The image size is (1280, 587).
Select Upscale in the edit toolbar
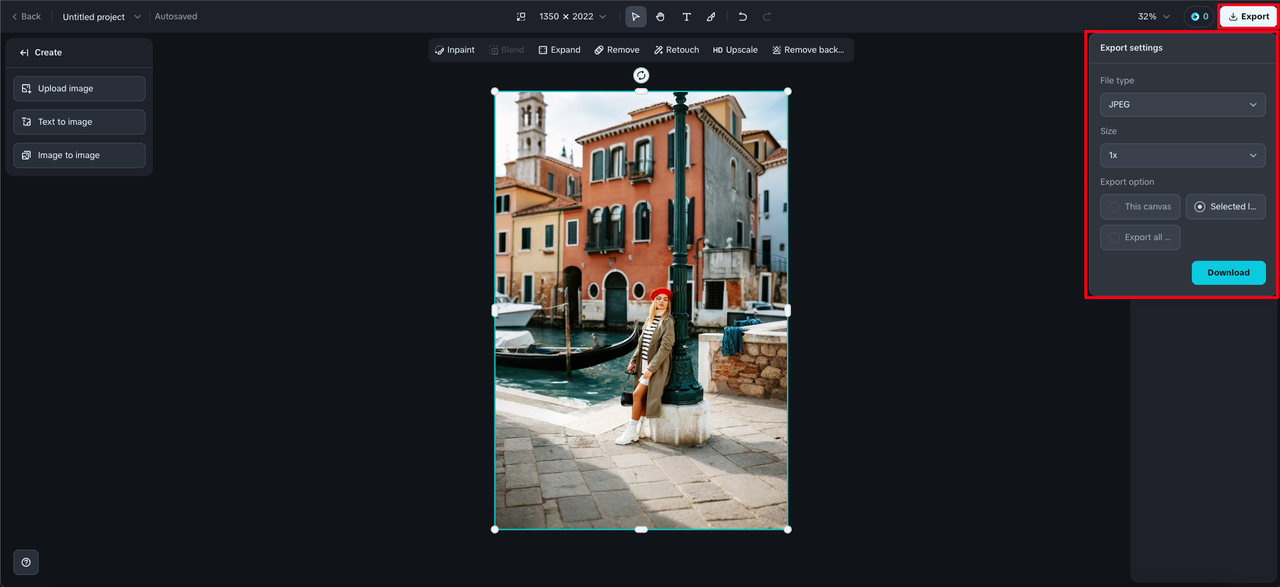(735, 50)
